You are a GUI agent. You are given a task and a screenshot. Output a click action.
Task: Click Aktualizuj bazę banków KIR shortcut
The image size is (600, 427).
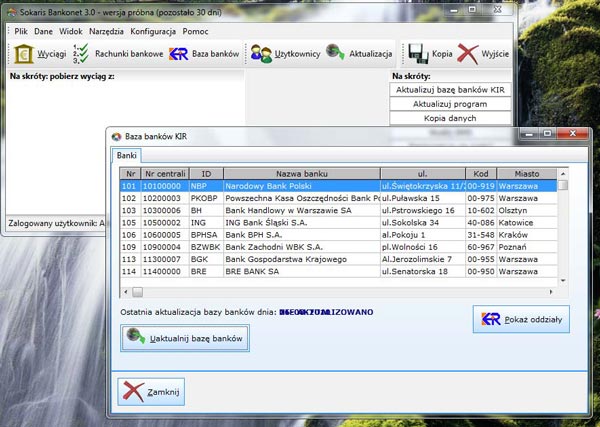pyautogui.click(x=450, y=90)
